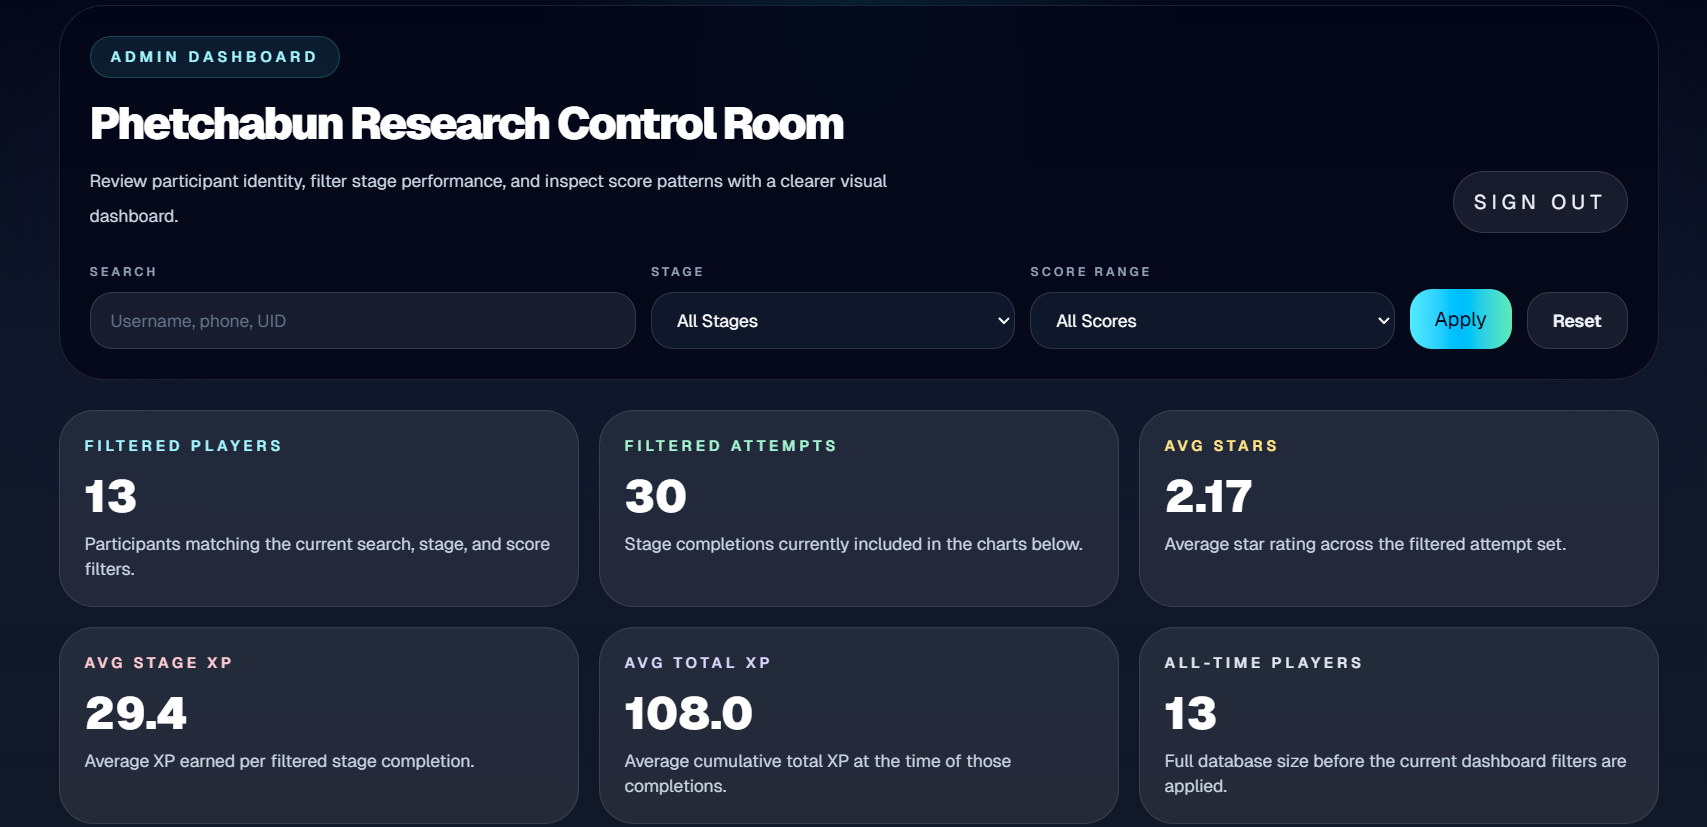Select the Admin Dashboard badge

coord(214,57)
